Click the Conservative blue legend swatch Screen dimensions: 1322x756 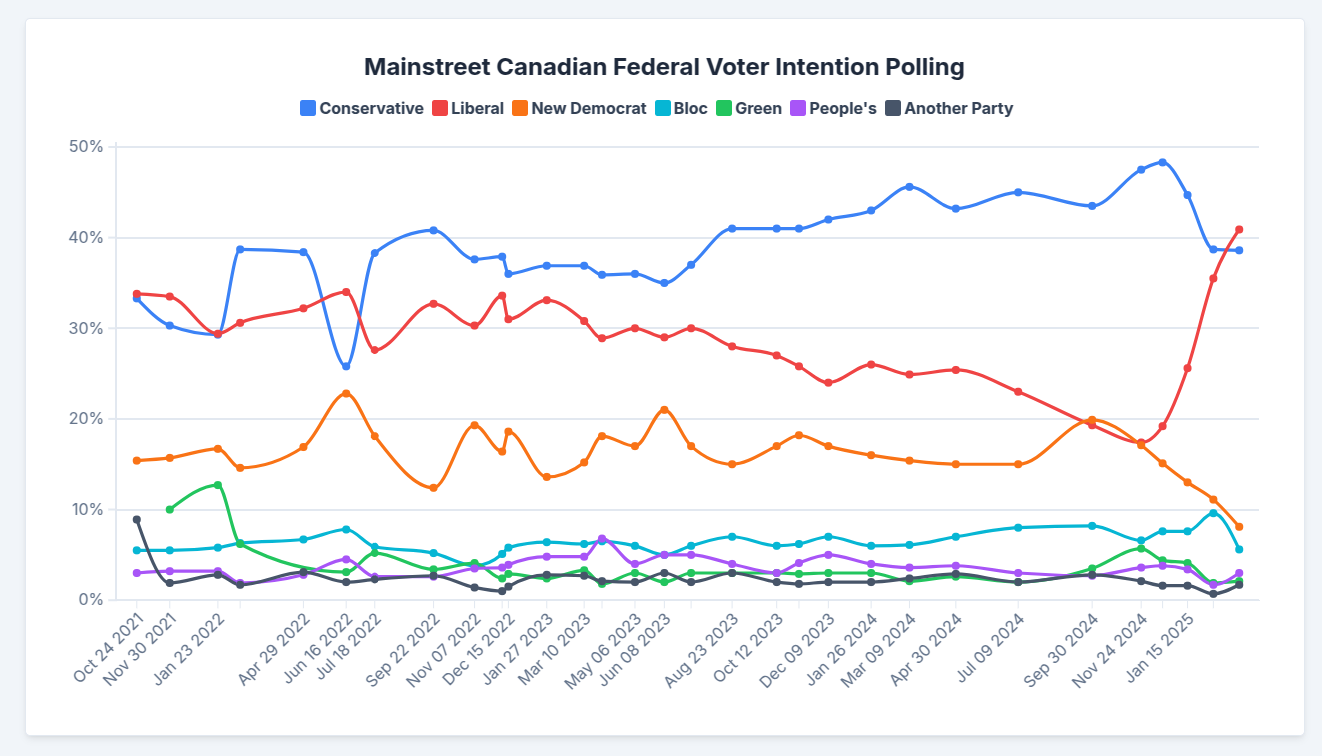(x=308, y=108)
